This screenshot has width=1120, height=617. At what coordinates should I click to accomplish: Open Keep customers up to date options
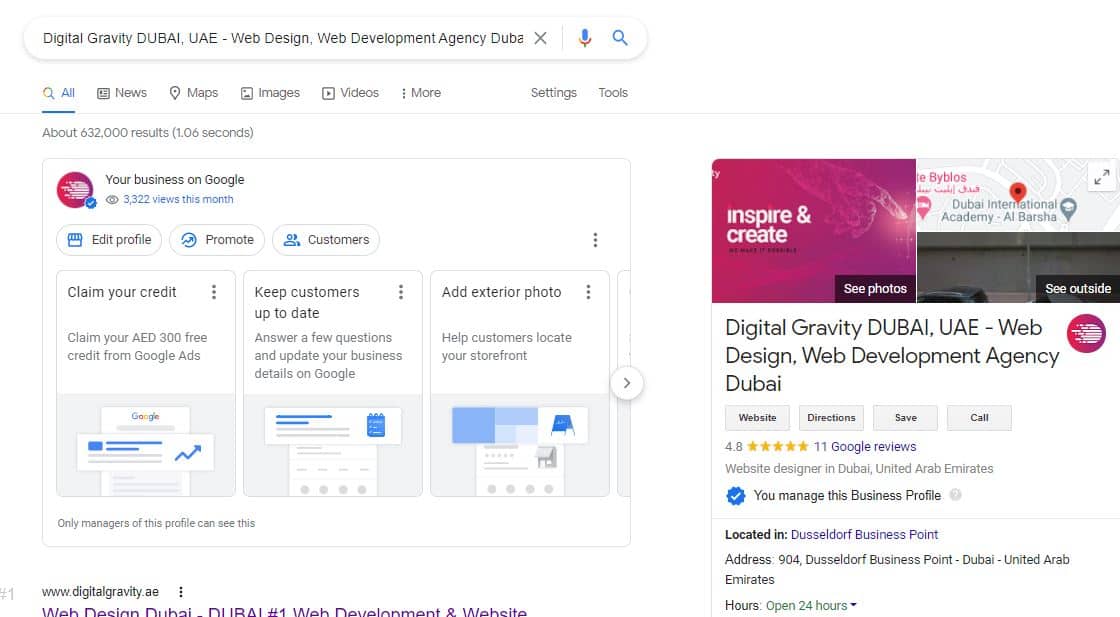pyautogui.click(x=401, y=292)
